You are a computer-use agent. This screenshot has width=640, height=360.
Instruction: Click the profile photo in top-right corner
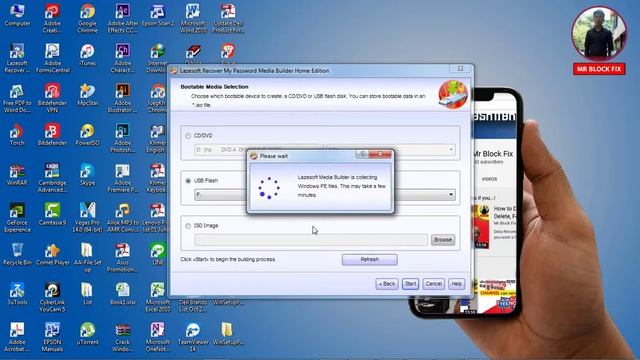click(x=599, y=33)
